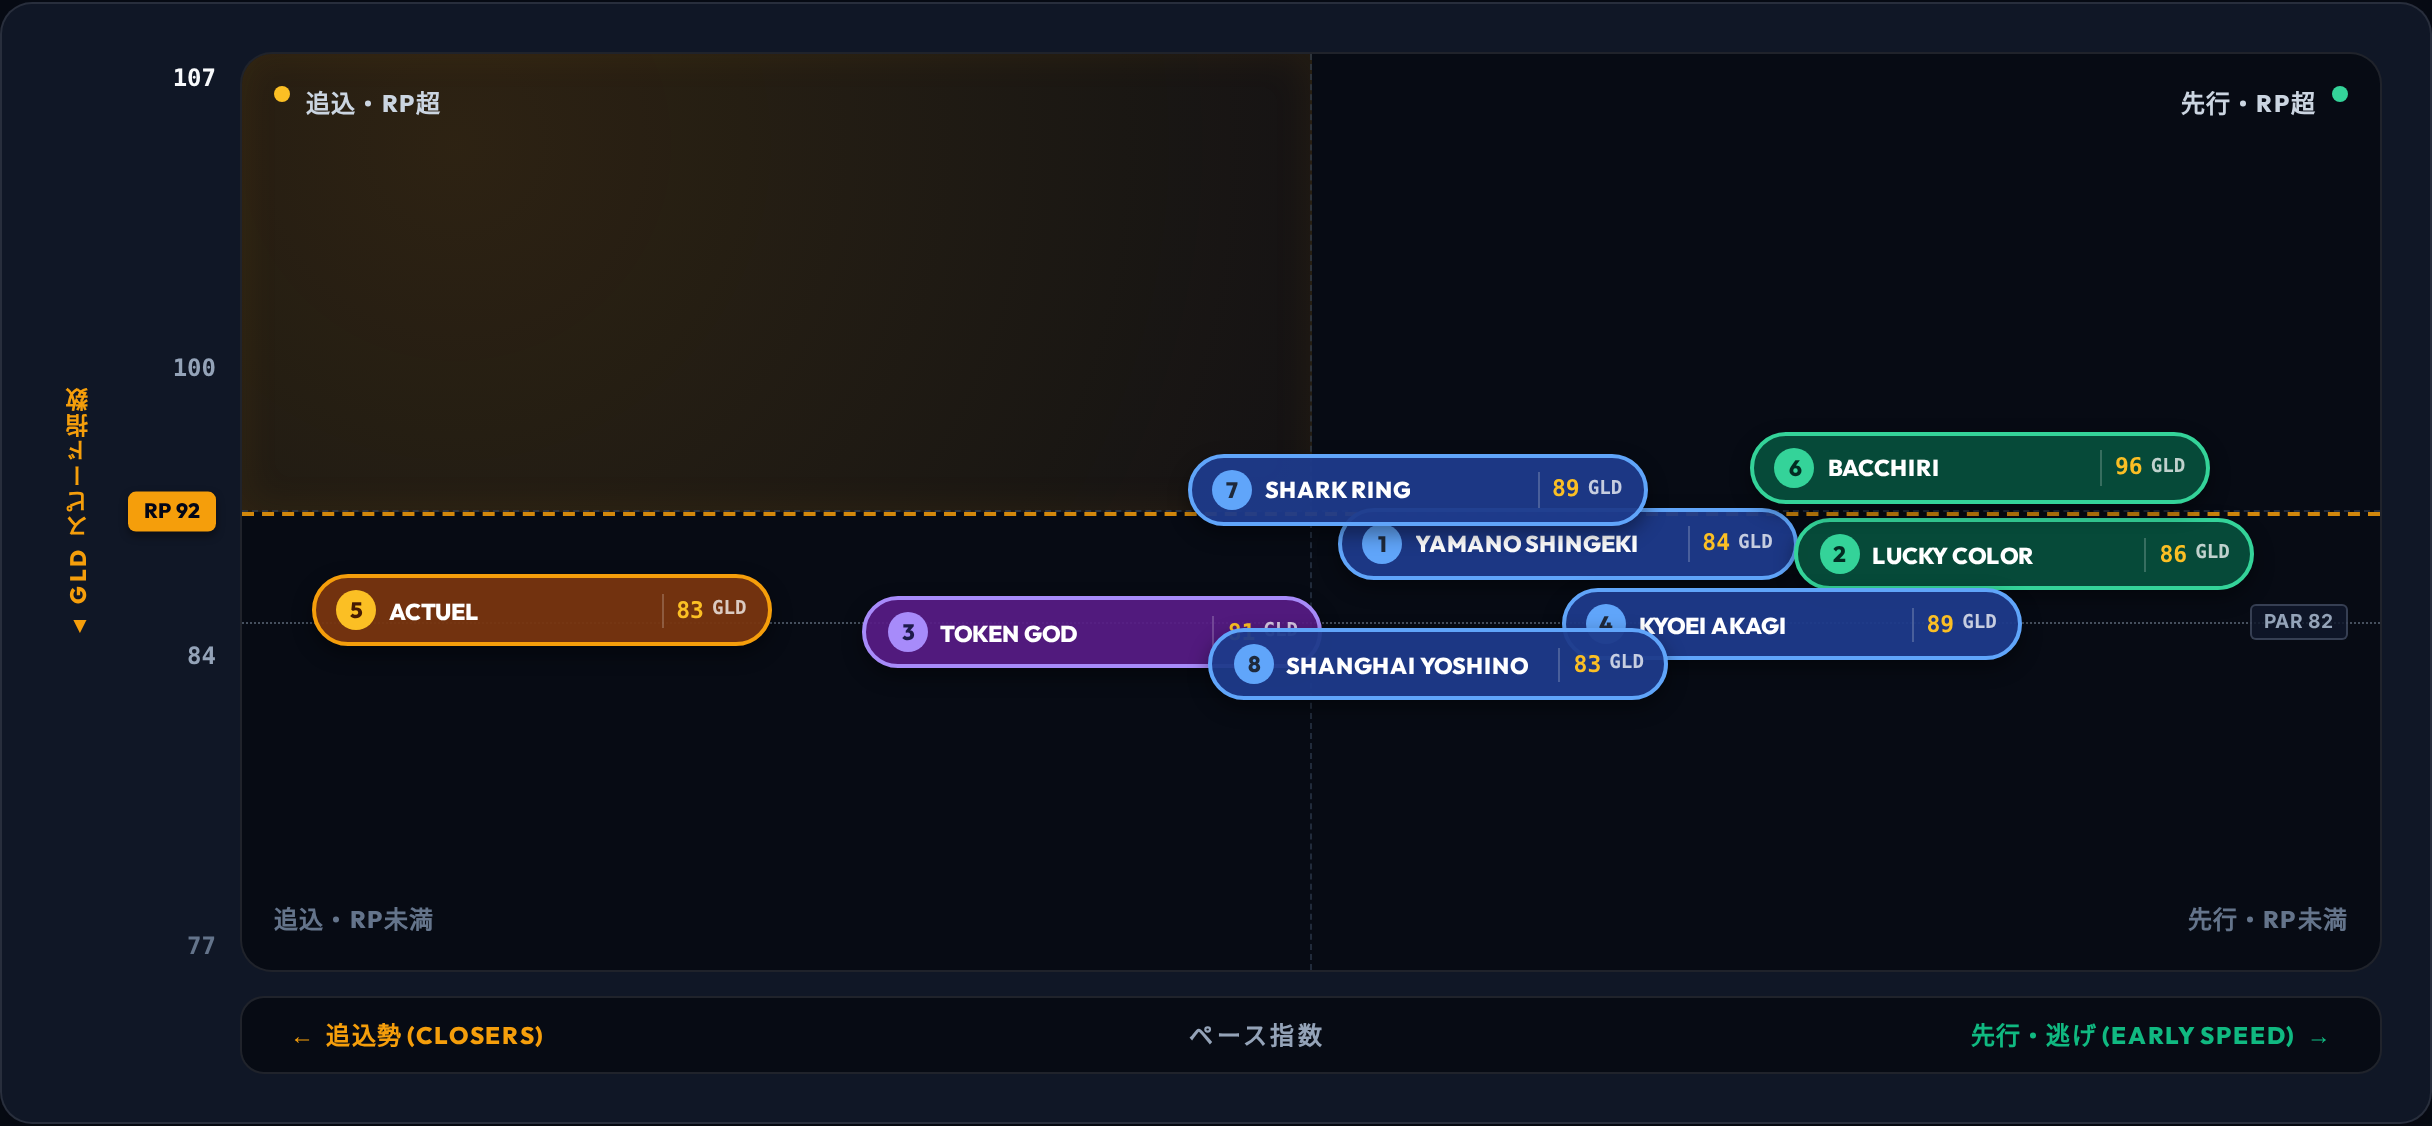Click the yellow dot beside 追込・RP超
This screenshot has height=1126, width=2432.
[282, 94]
